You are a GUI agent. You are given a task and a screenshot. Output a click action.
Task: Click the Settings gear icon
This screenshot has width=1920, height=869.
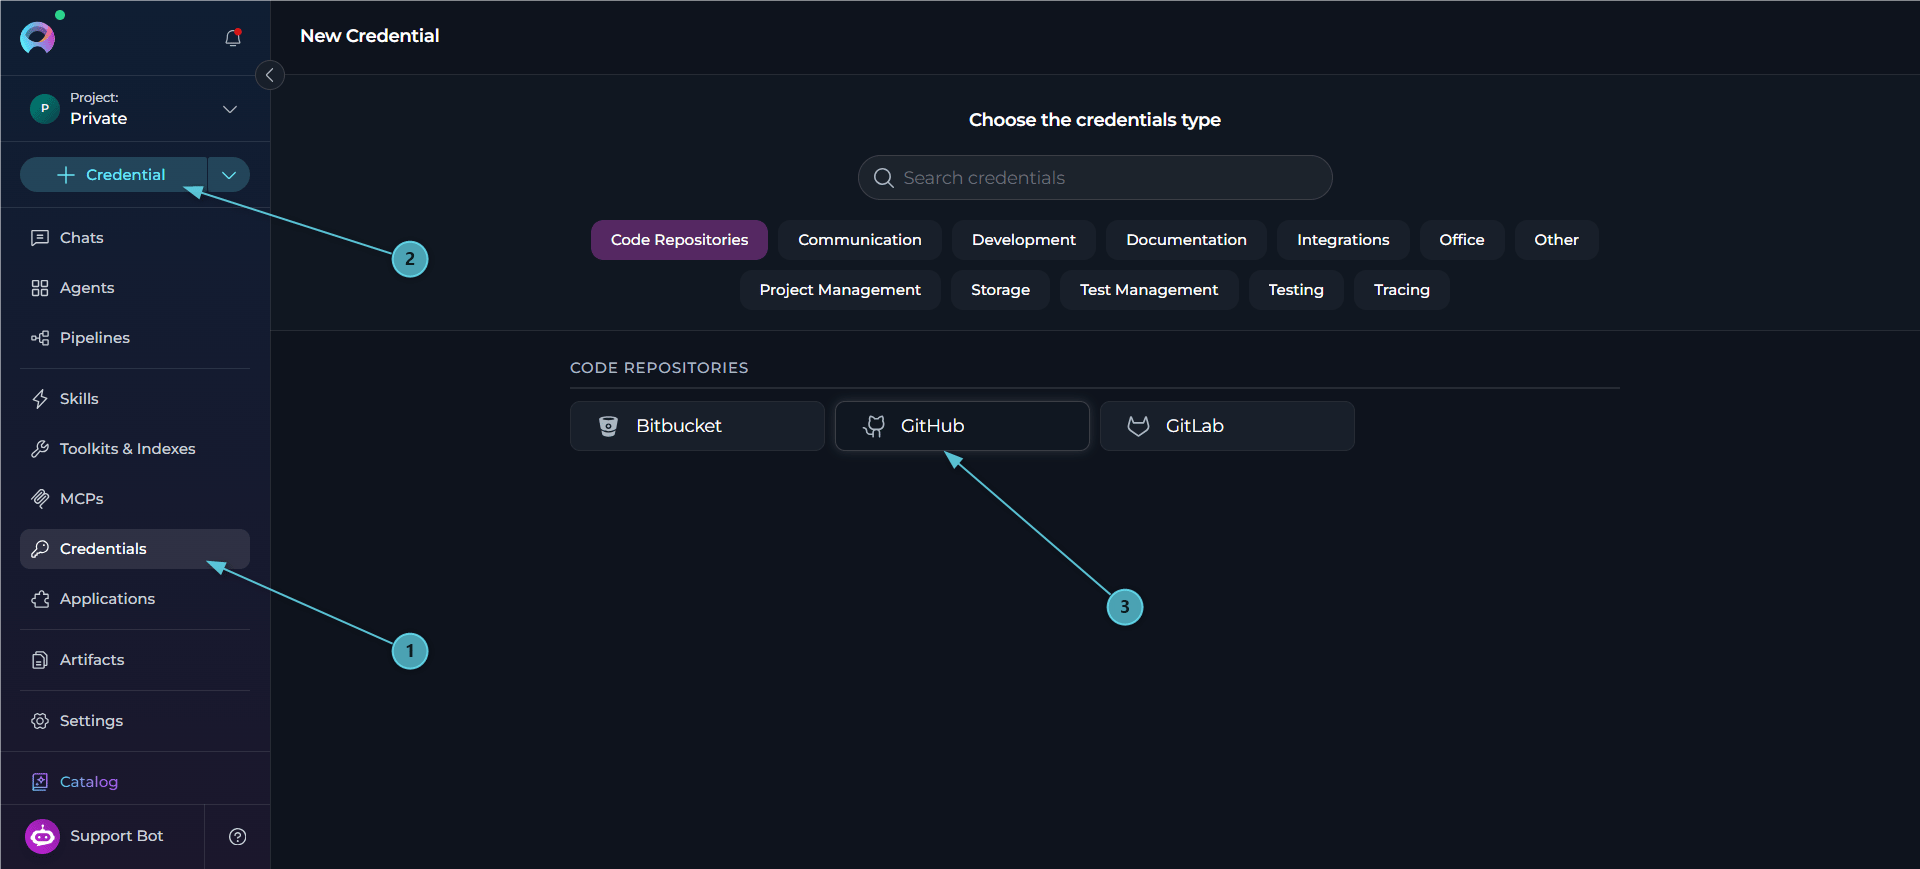pos(40,721)
